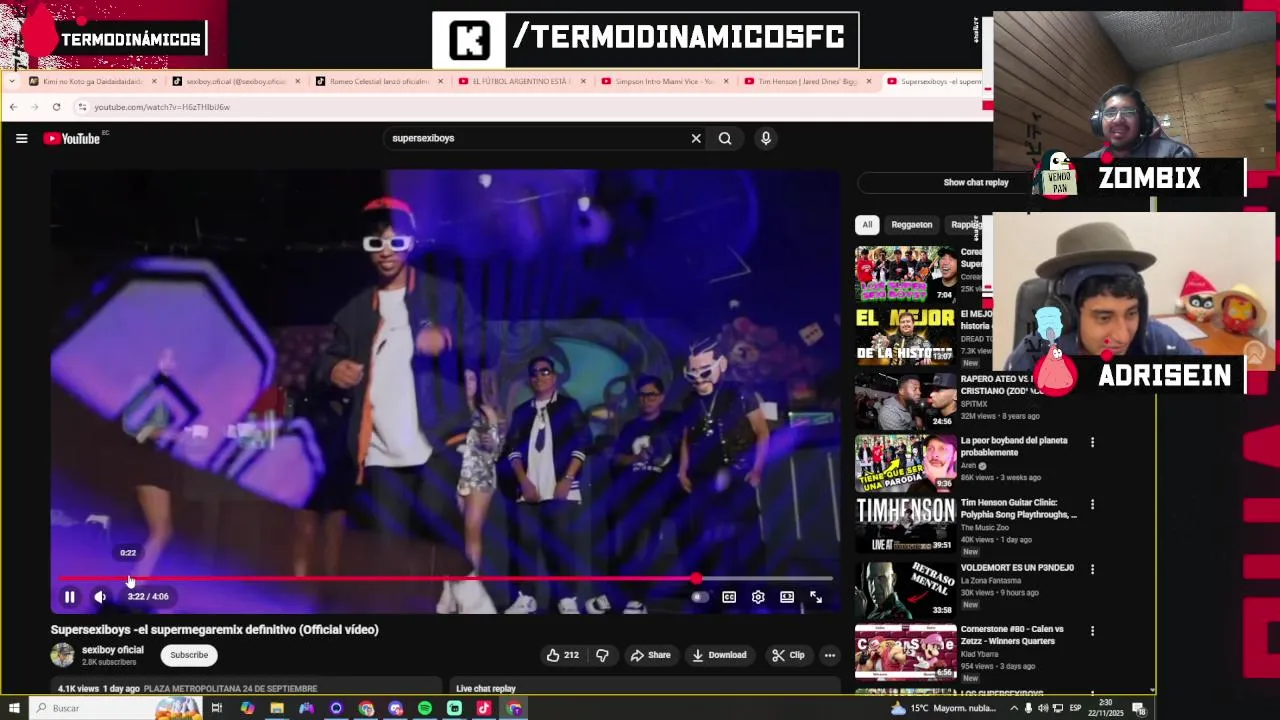Viewport: 1280px width, 720px height.
Task: Open options for Cornerstone #80 video
Action: (x=1092, y=631)
